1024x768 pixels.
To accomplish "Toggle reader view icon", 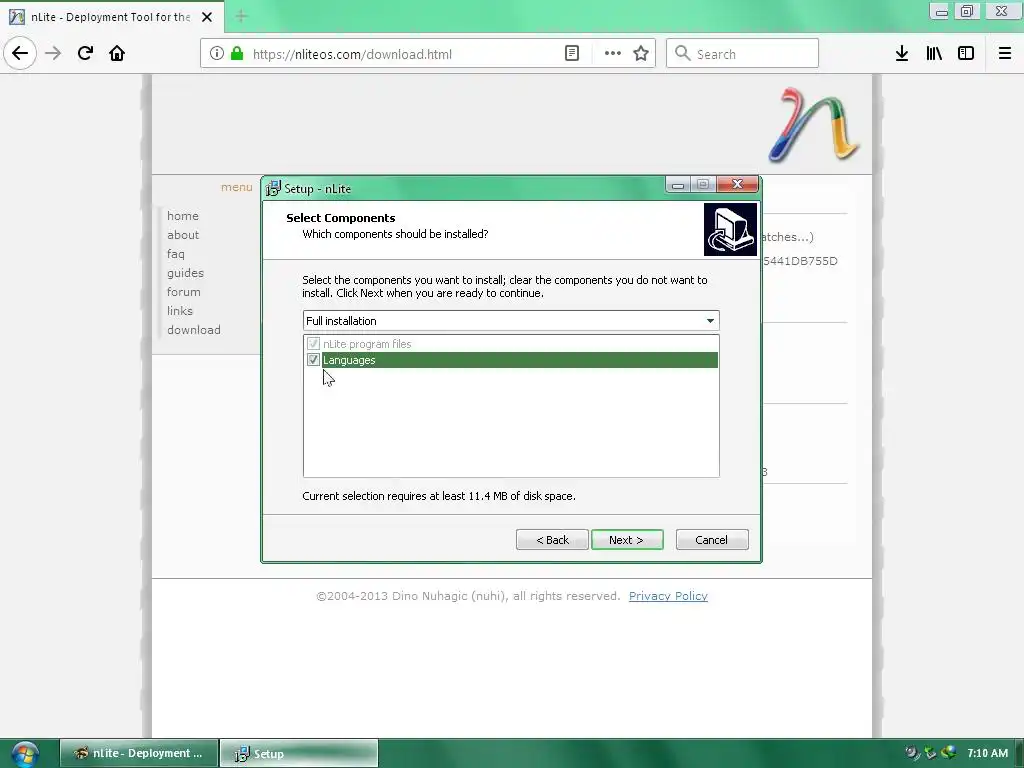I will 571,54.
